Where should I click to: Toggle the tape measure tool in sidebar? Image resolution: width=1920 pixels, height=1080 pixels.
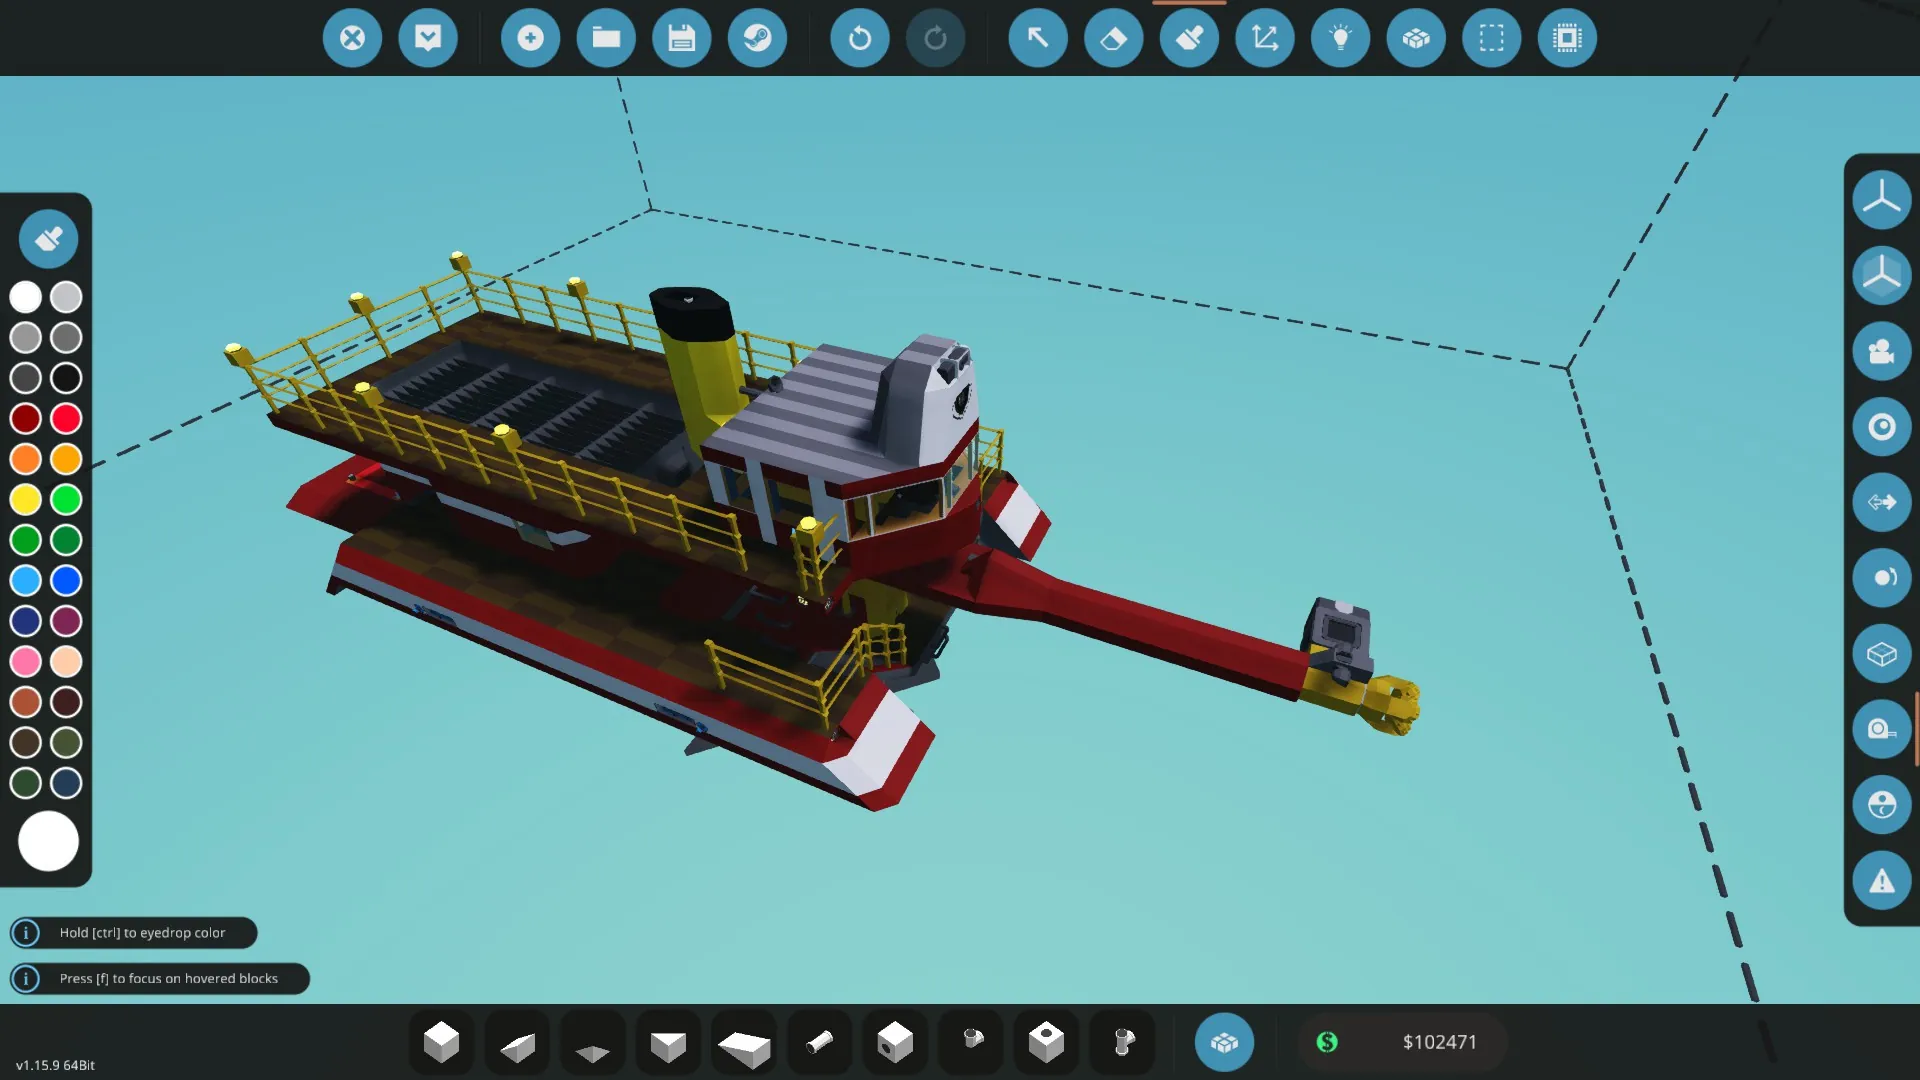click(x=1881, y=729)
